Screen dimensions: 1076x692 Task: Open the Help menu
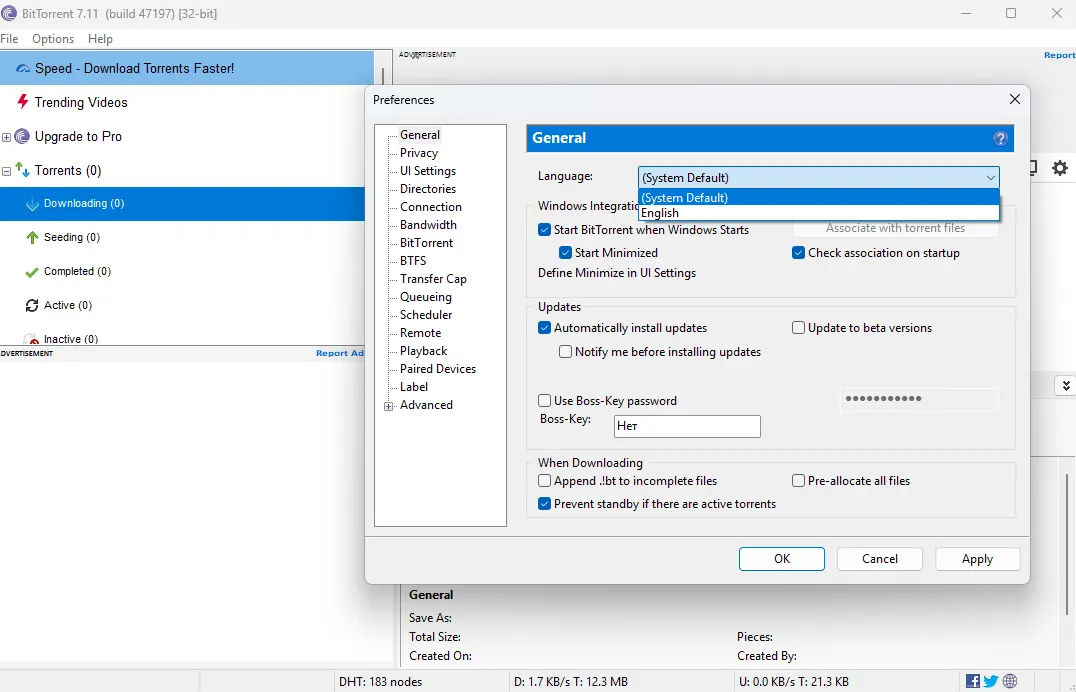coord(99,39)
